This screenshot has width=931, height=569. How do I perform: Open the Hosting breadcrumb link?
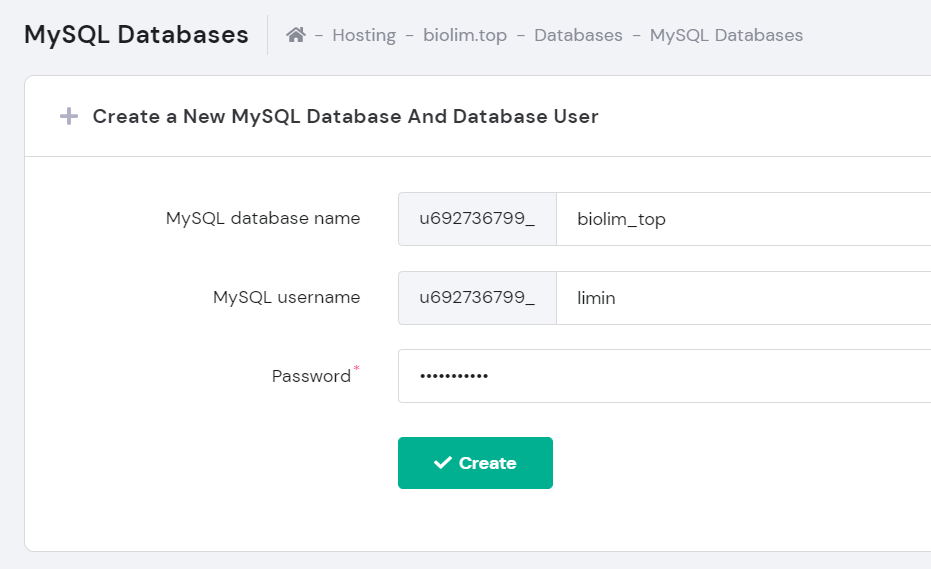(364, 35)
